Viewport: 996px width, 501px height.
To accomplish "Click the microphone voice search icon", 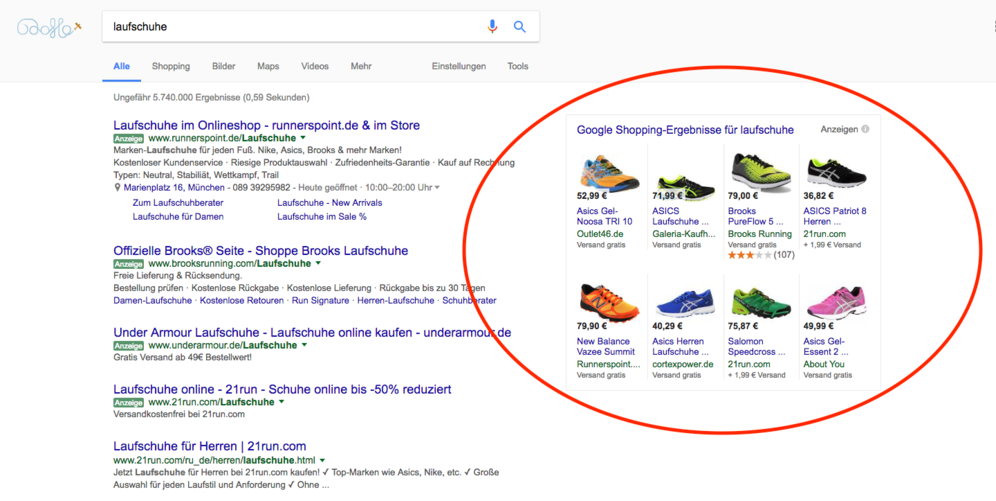I will pos(492,27).
